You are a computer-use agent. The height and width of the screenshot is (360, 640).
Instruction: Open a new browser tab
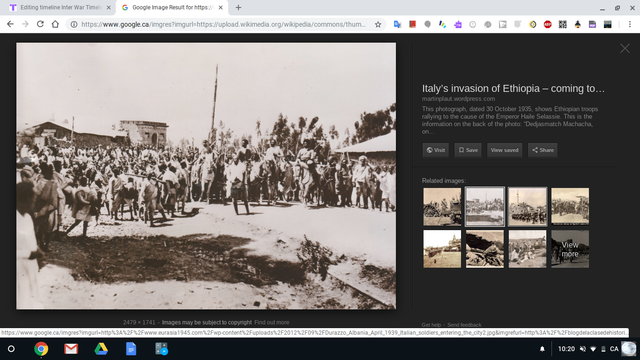point(238,7)
